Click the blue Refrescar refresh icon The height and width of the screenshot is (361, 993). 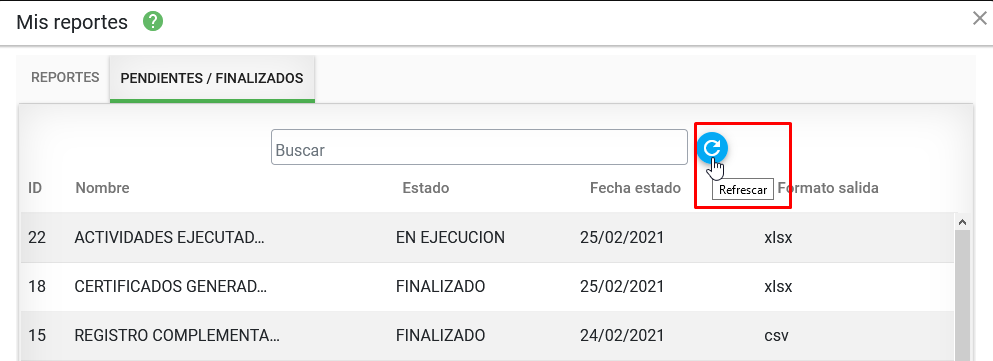tap(712, 148)
